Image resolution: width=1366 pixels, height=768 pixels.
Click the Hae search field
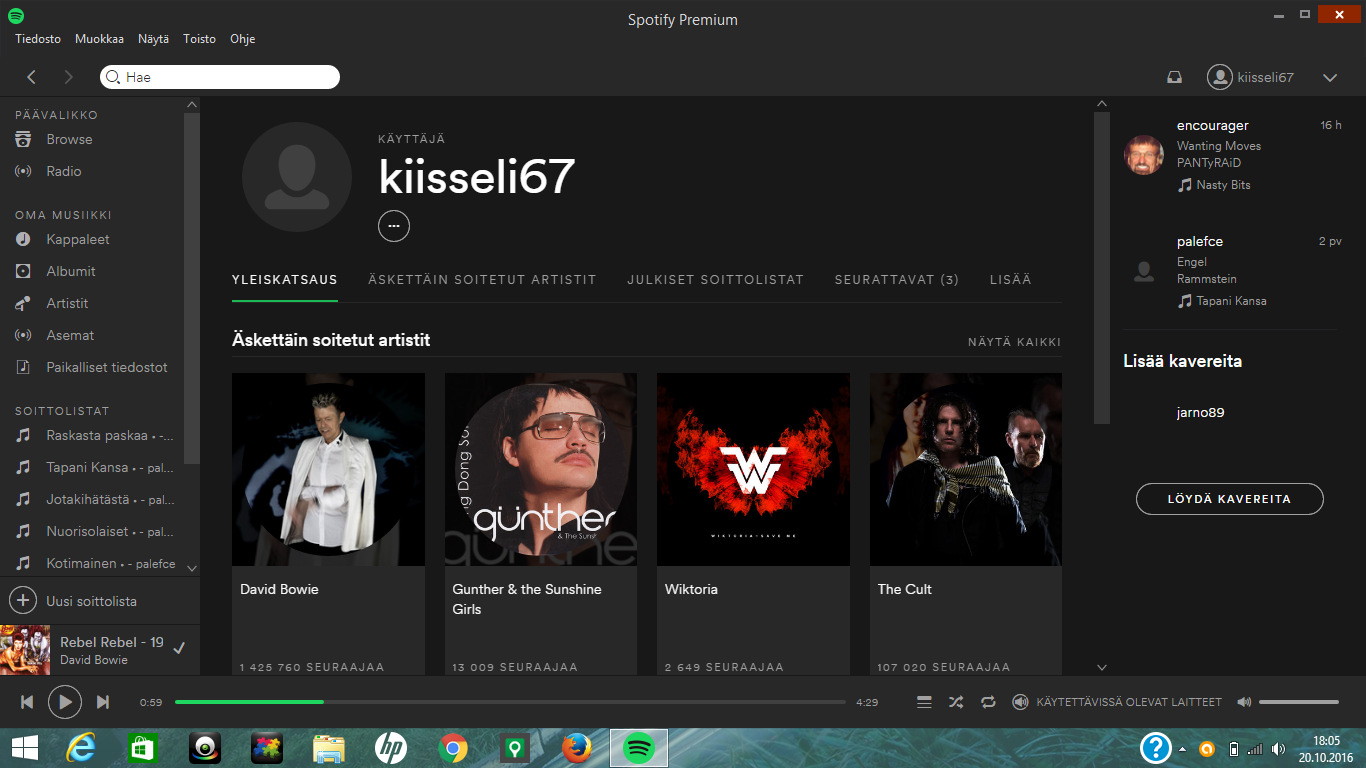[x=220, y=77]
